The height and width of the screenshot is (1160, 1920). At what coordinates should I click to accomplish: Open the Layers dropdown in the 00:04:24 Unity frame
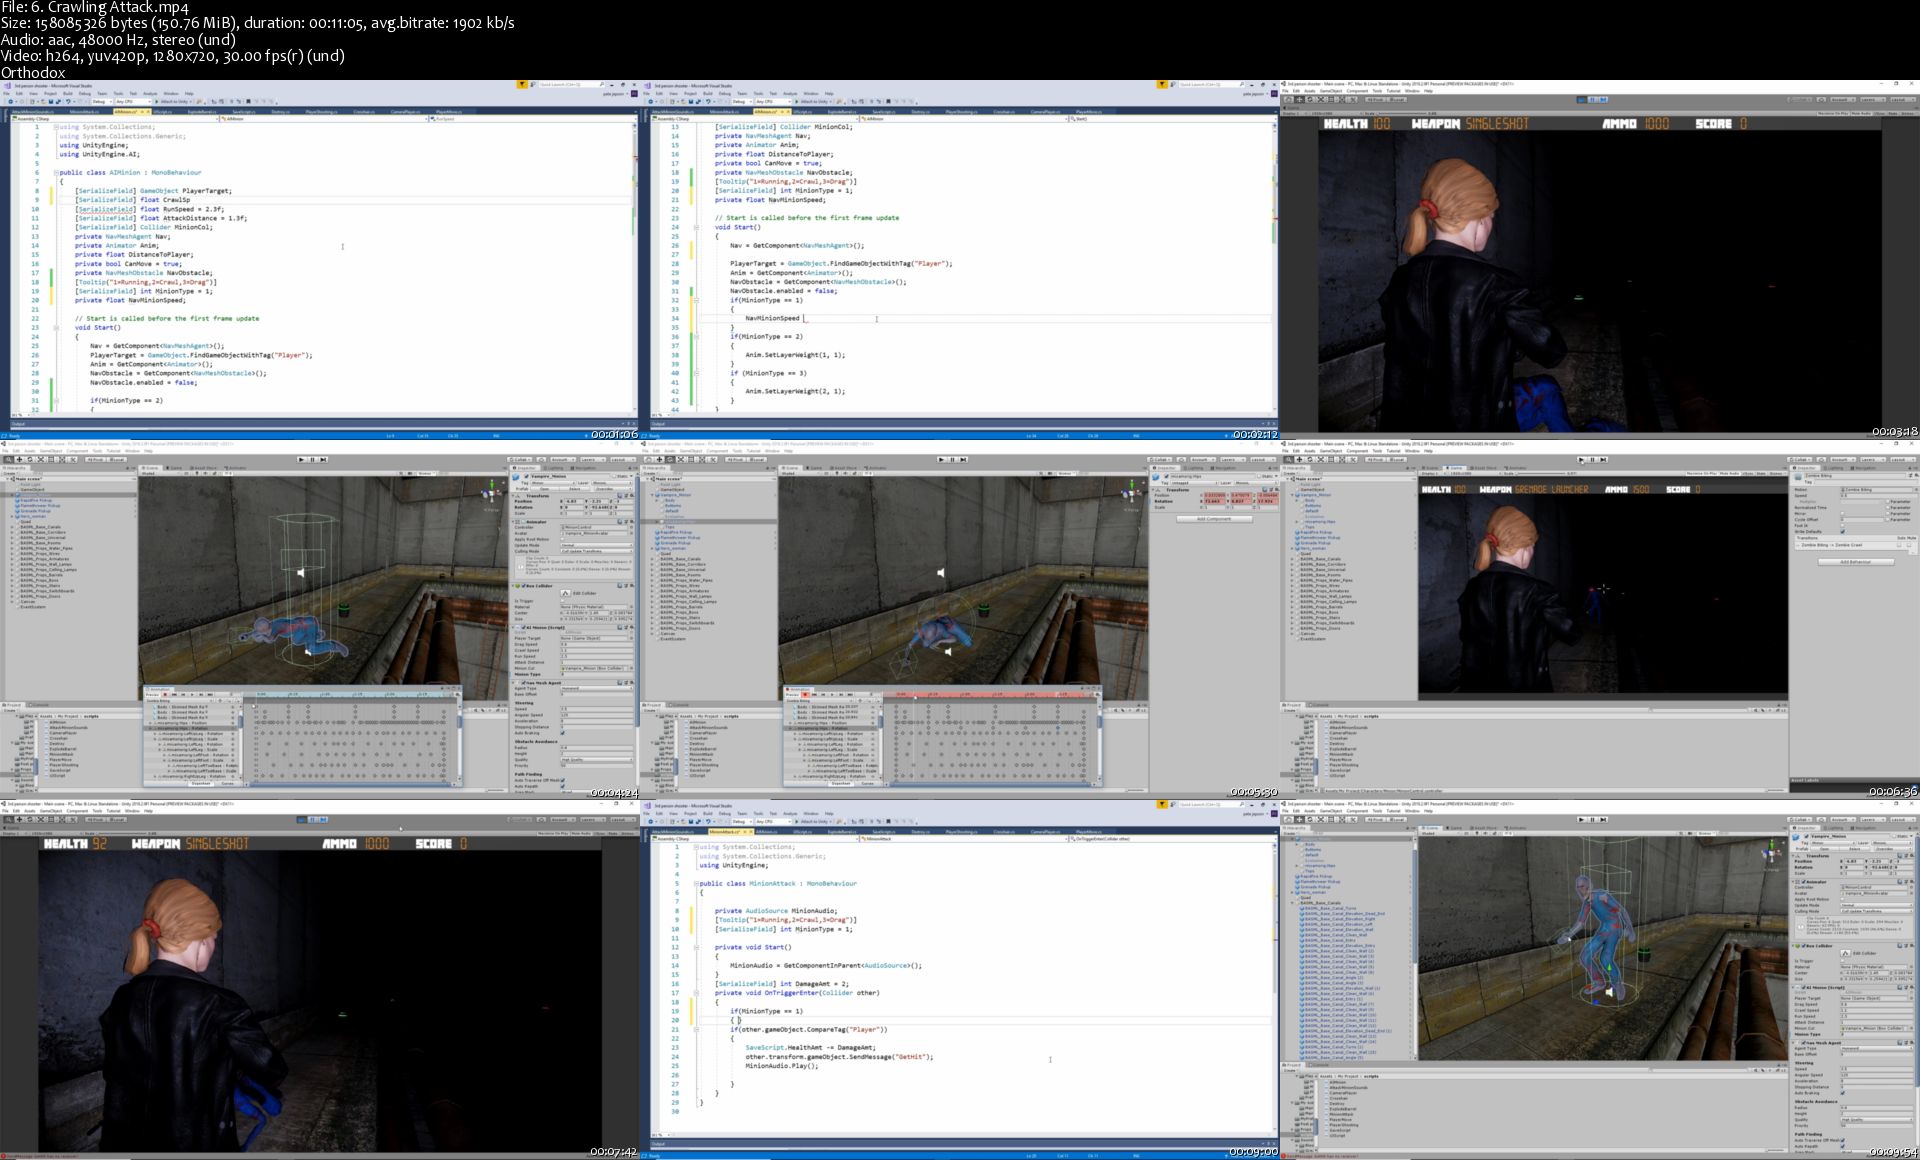593,460
